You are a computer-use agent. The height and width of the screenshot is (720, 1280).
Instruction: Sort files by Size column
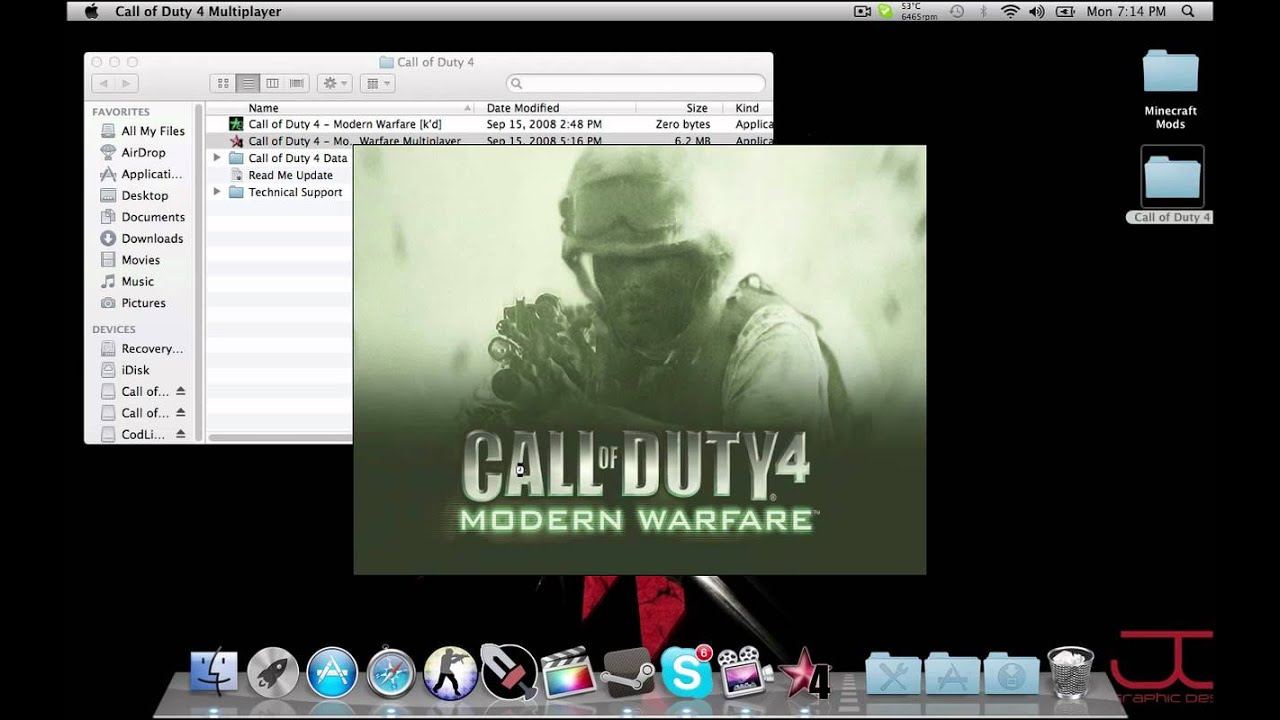(x=674, y=108)
